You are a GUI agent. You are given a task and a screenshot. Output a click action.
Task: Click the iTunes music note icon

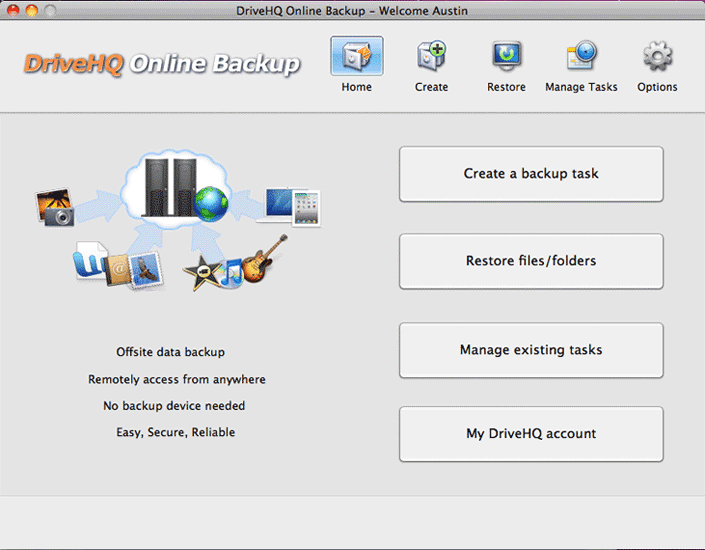coord(231,273)
